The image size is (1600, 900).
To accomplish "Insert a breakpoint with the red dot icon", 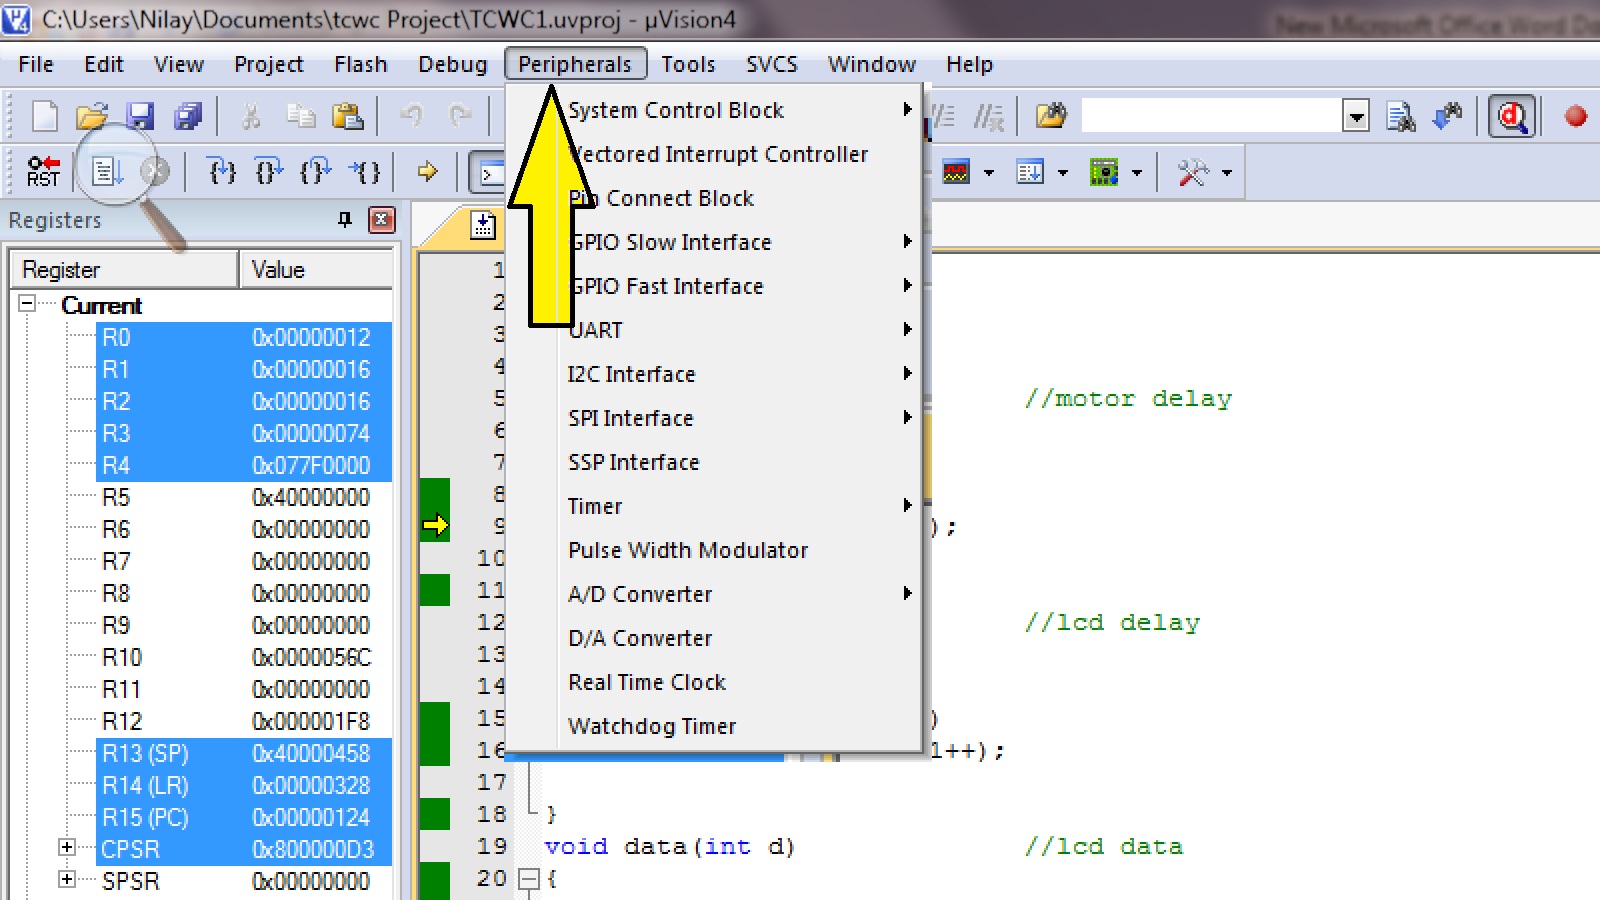I will click(1576, 117).
